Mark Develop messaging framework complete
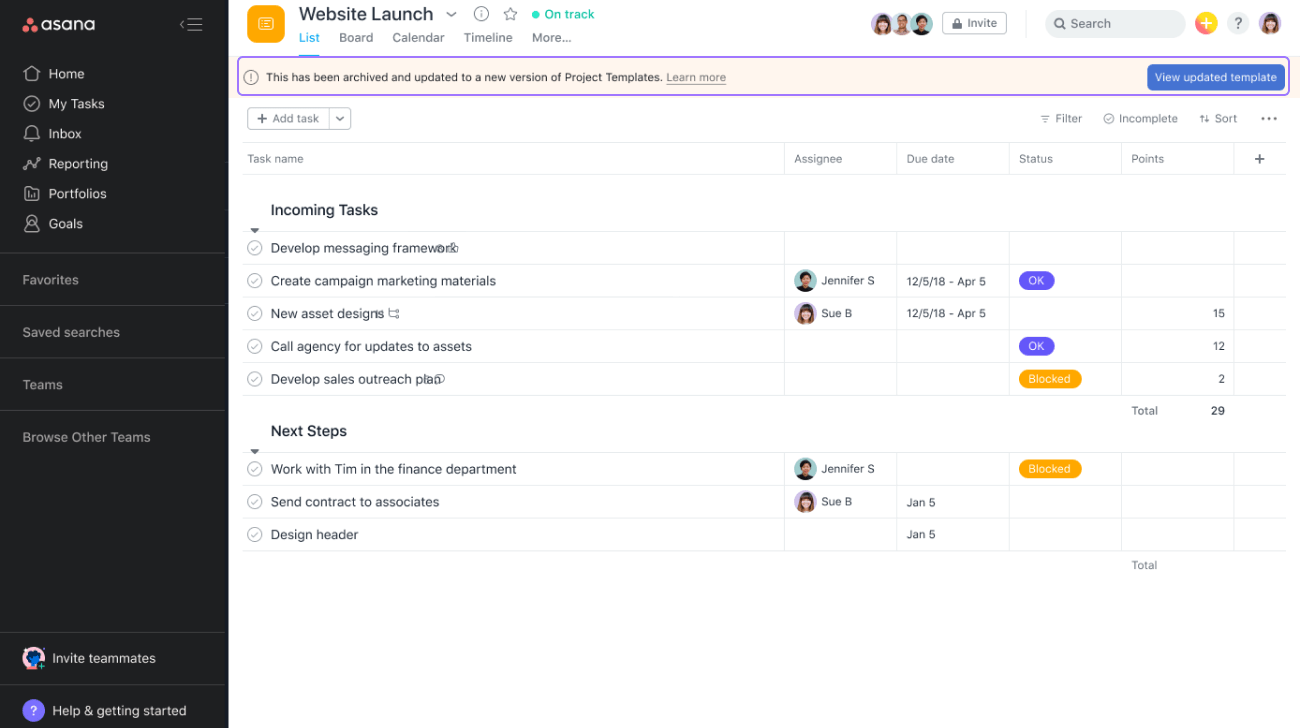 255,248
